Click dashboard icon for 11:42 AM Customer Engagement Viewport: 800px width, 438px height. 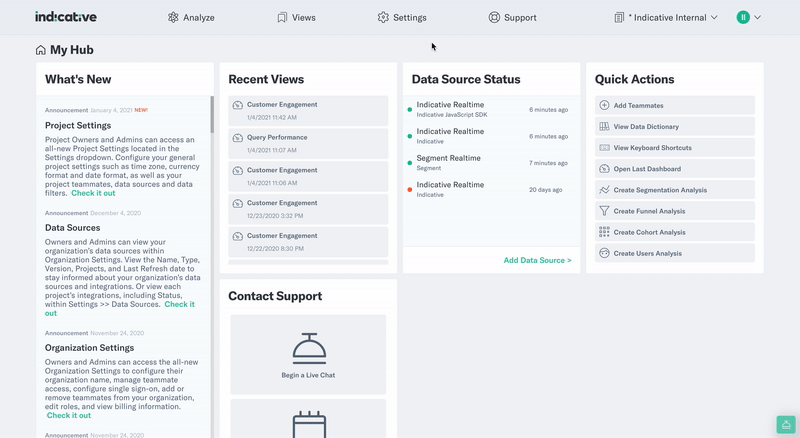click(238, 105)
